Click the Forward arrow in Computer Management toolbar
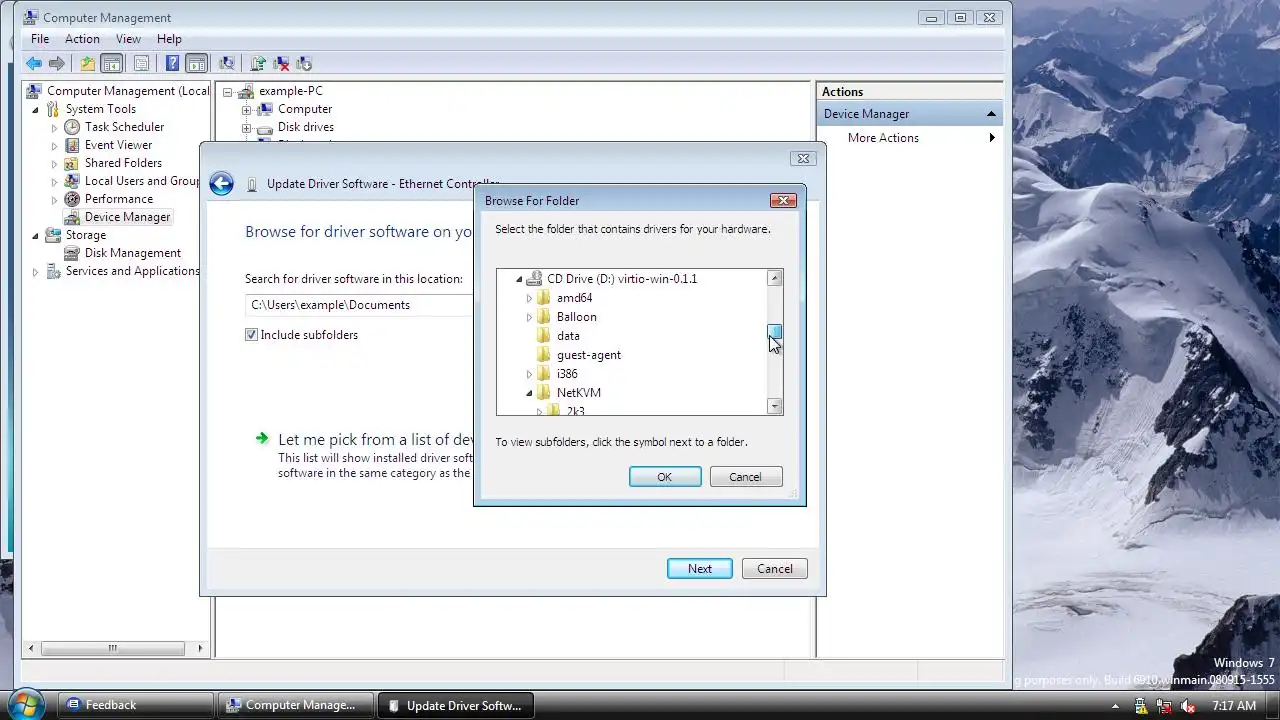1280x720 pixels. (57, 63)
